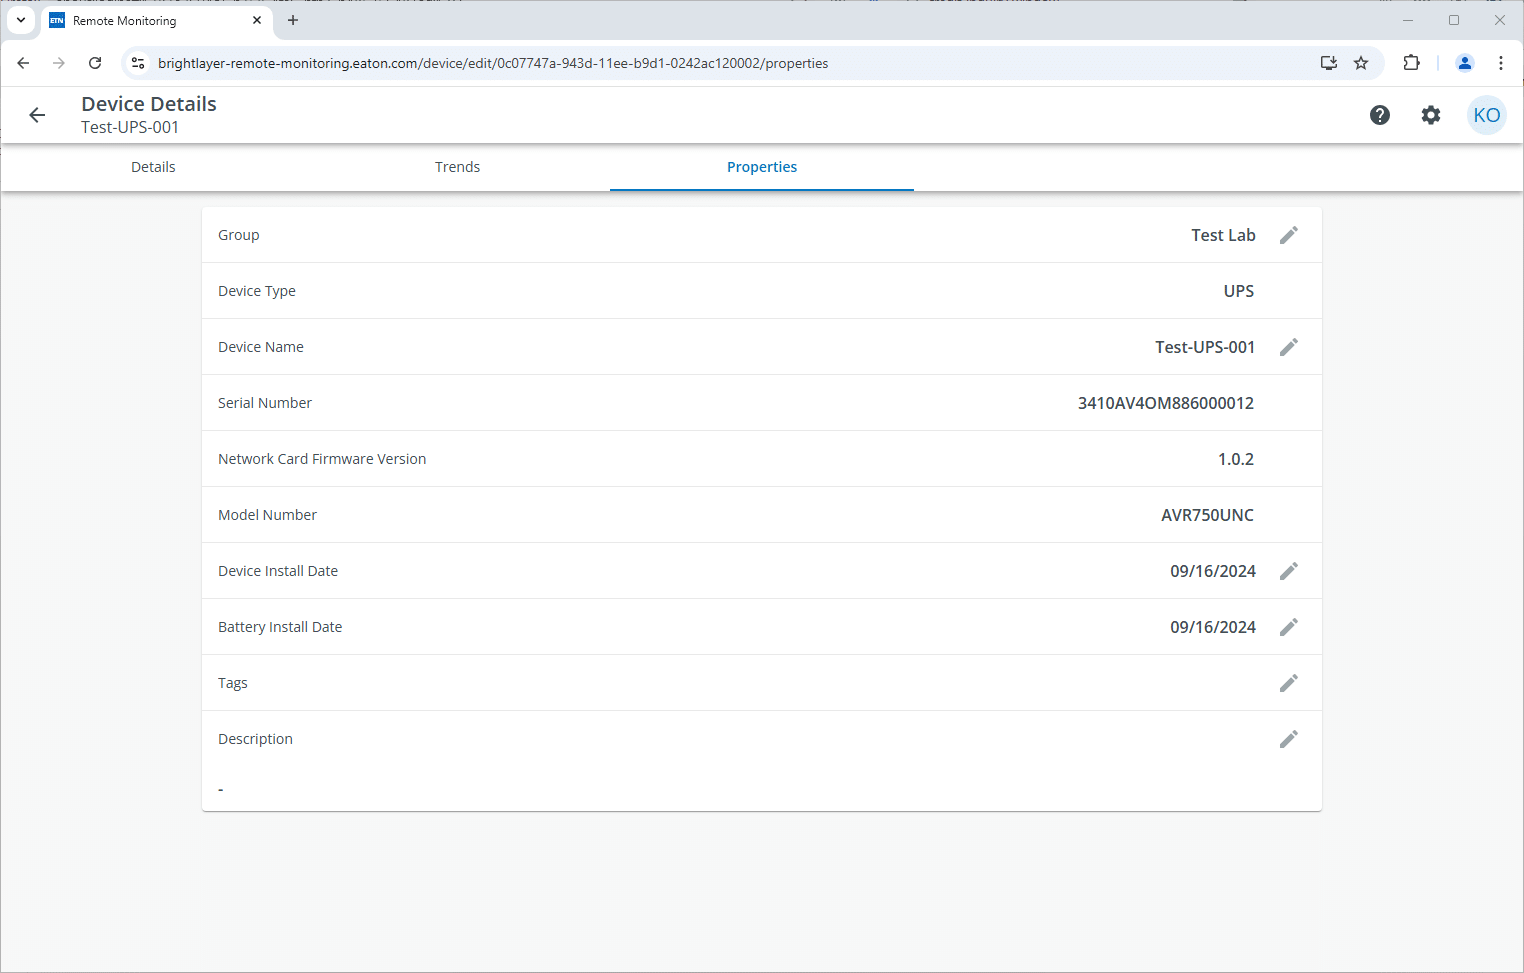Bookmark this page star icon
Viewport: 1524px width, 973px height.
tap(1361, 63)
